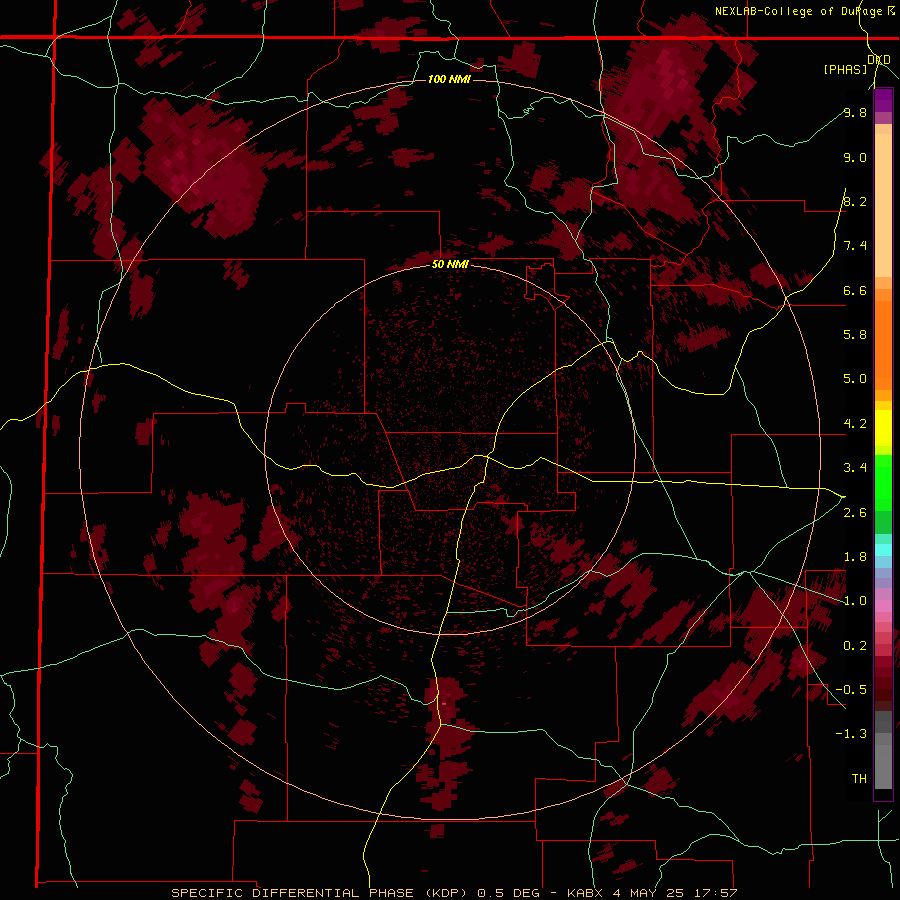Click the 8.2 scale value
This screenshot has width=900, height=900.
[855, 201]
